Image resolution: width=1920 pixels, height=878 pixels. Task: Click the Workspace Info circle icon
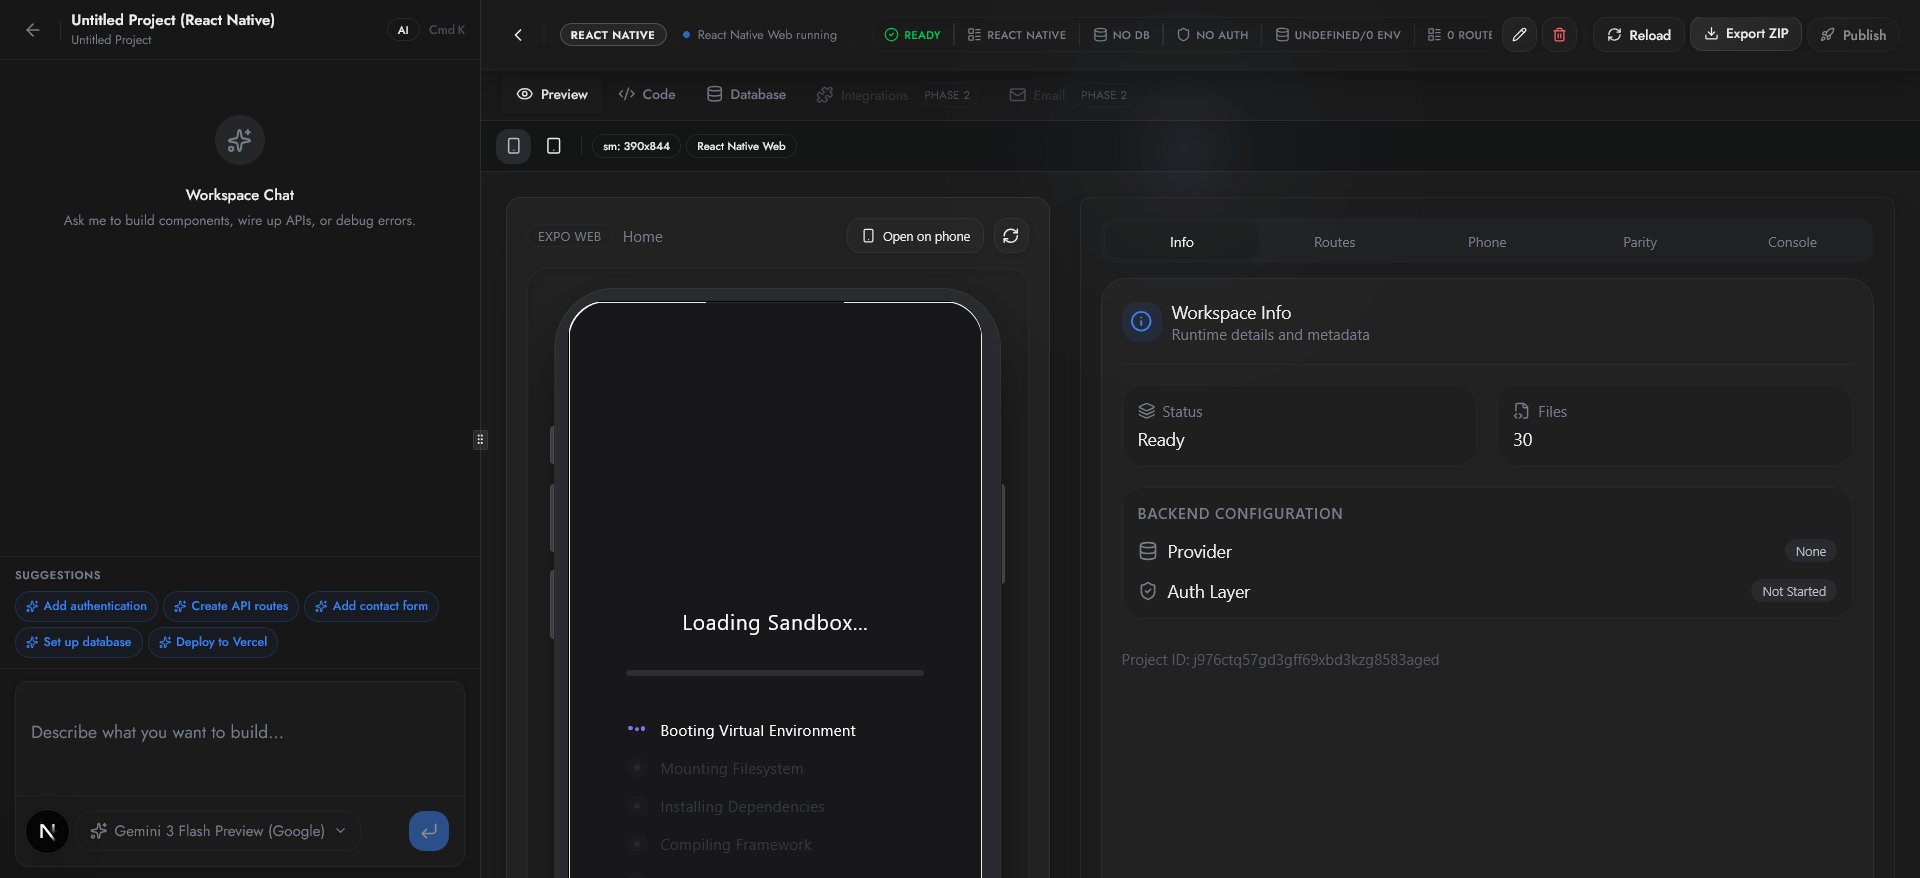(1141, 322)
